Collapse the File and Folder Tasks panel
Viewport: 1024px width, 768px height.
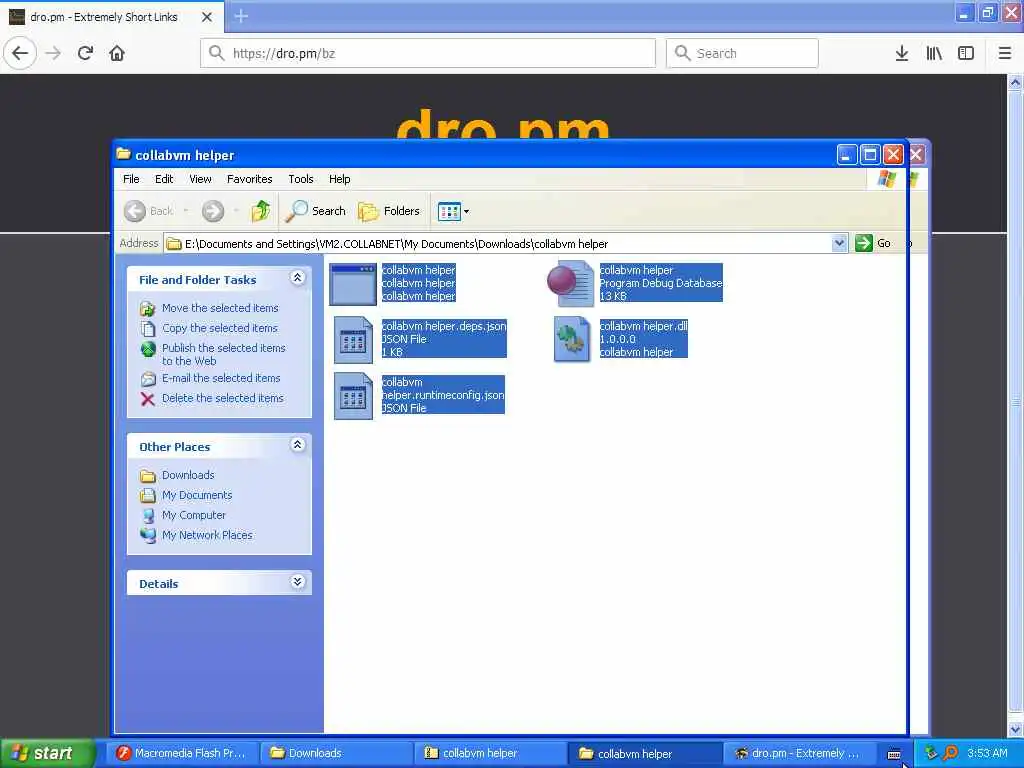pyautogui.click(x=297, y=278)
